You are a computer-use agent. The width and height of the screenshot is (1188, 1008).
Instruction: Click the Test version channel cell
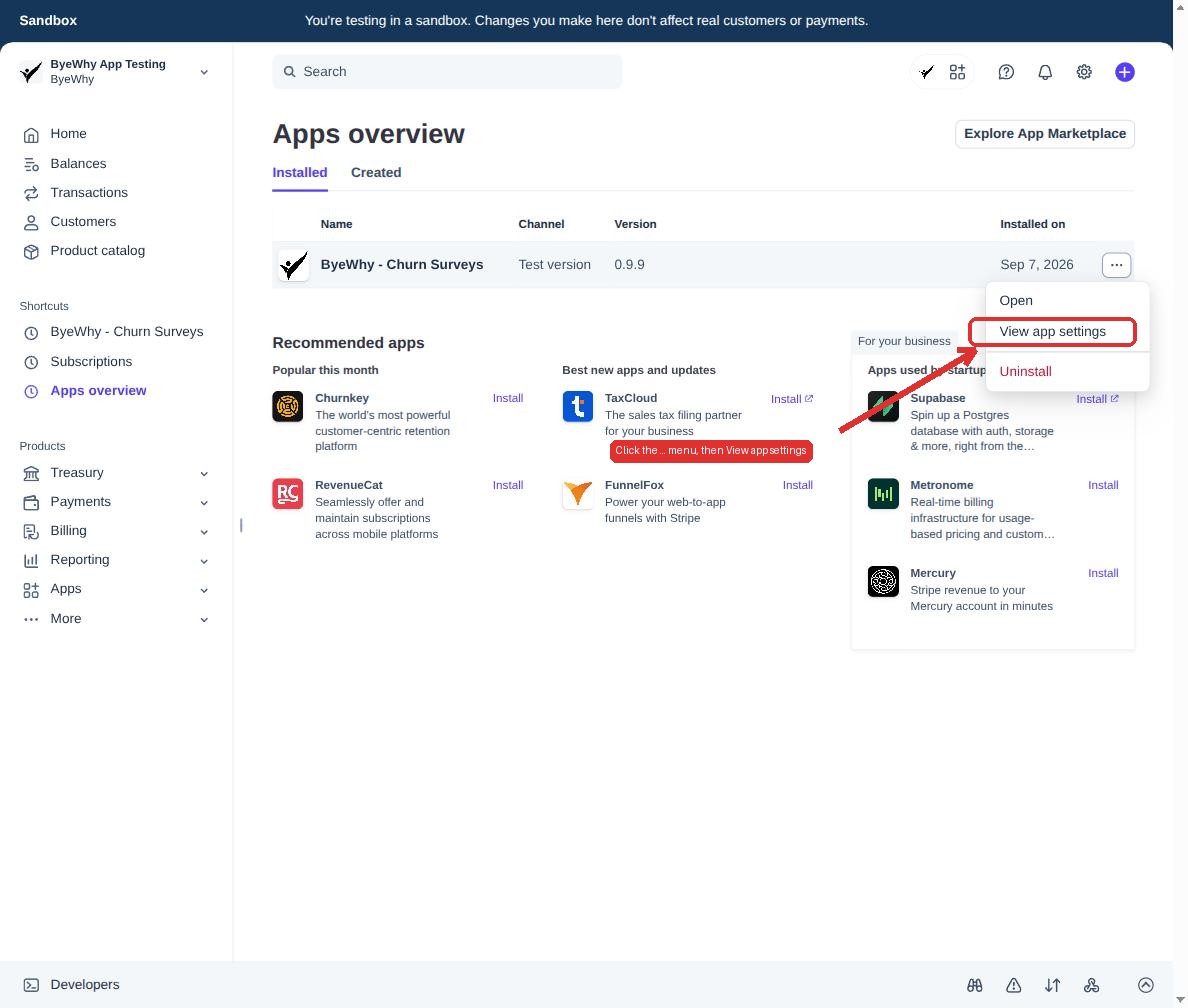[x=555, y=265]
